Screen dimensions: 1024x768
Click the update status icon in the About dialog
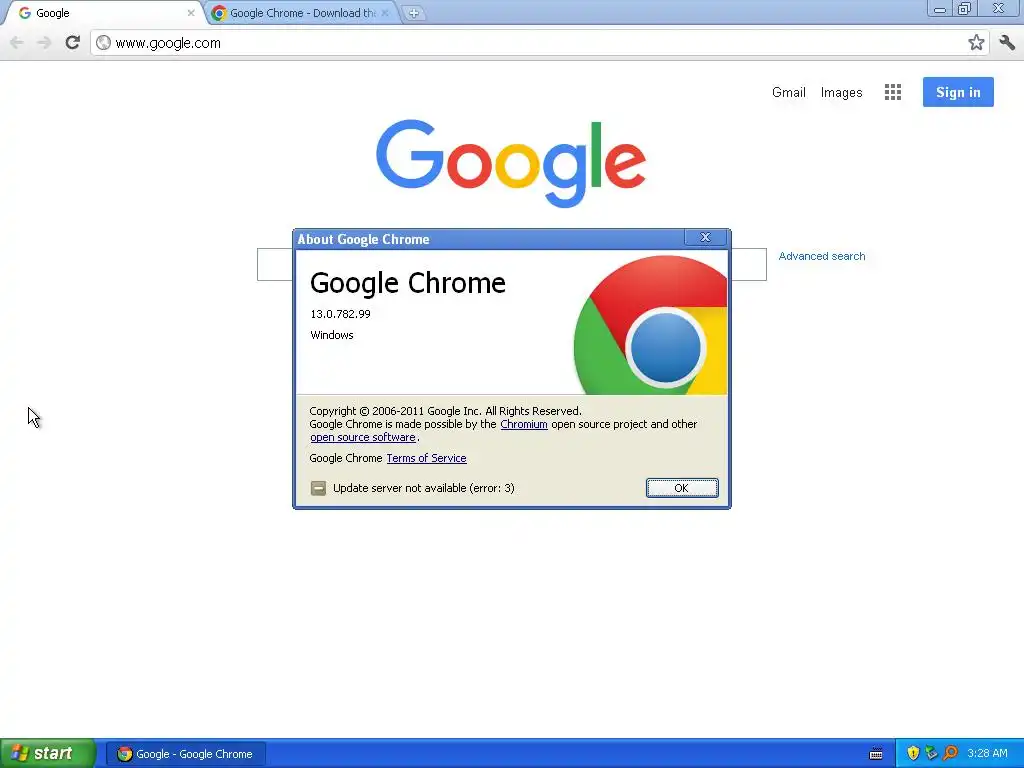(x=318, y=488)
